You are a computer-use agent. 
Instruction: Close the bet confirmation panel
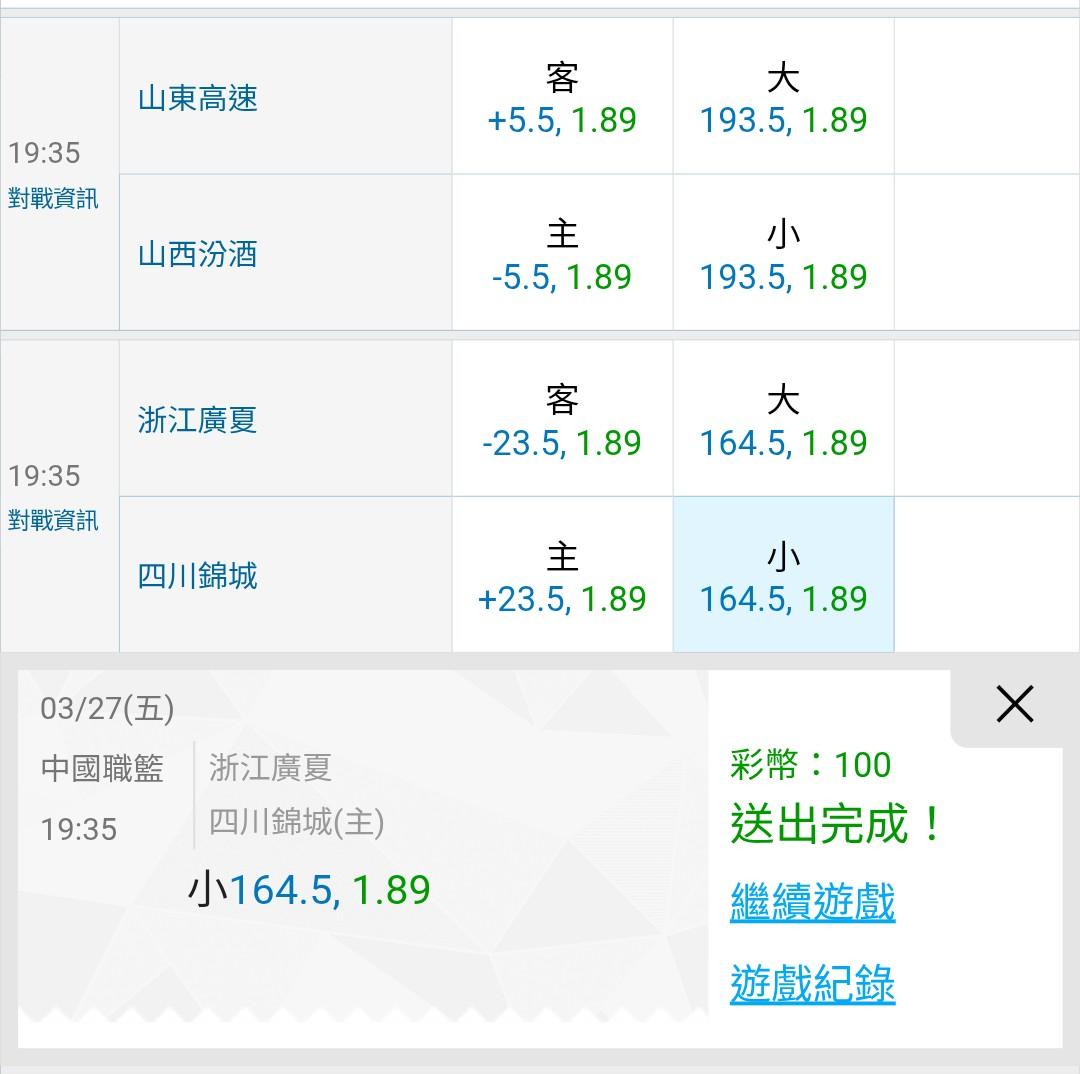[1014, 705]
